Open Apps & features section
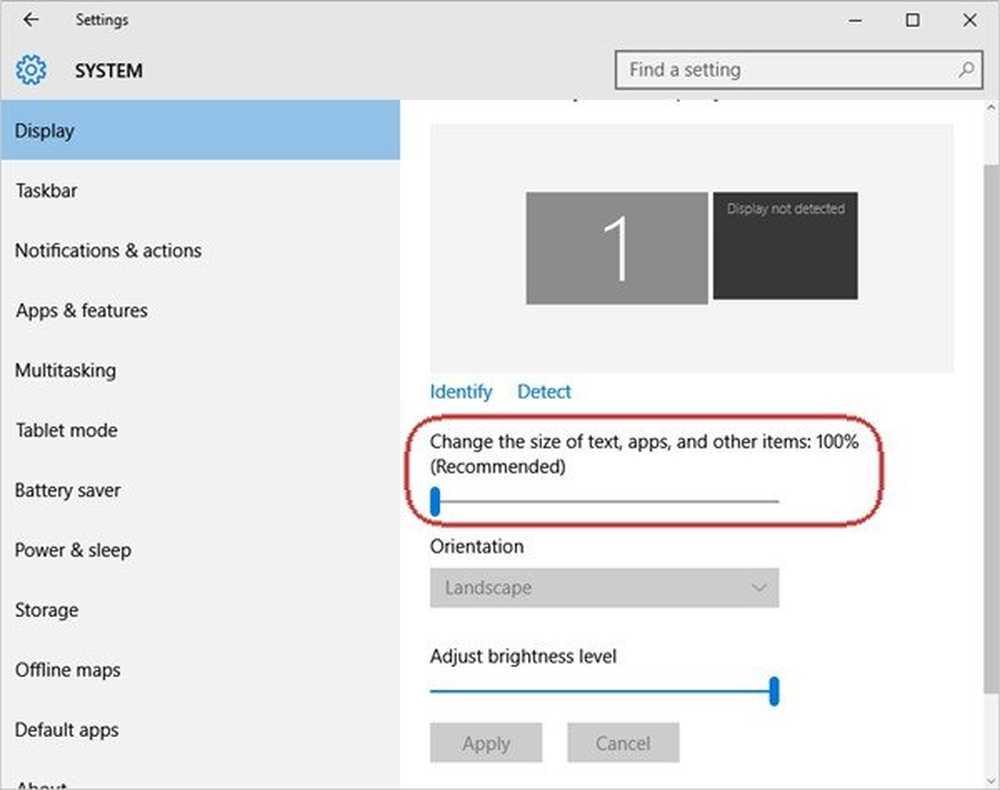1000x790 pixels. tap(81, 310)
